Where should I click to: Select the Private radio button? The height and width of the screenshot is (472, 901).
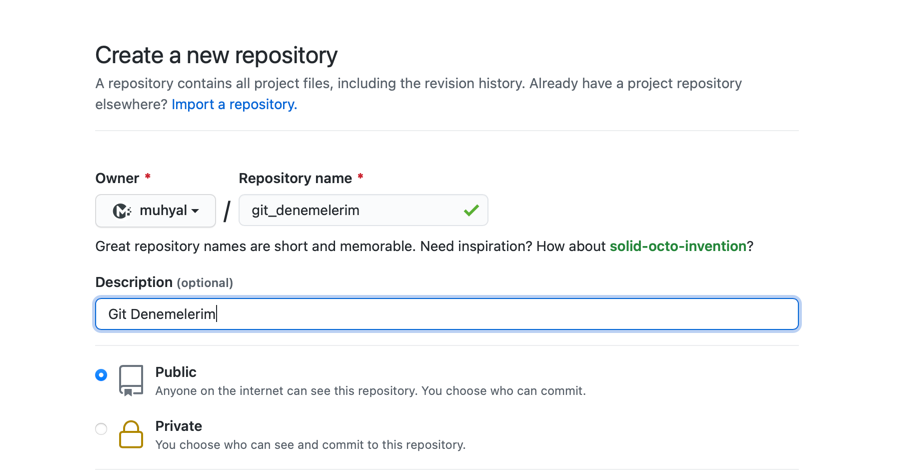(101, 429)
